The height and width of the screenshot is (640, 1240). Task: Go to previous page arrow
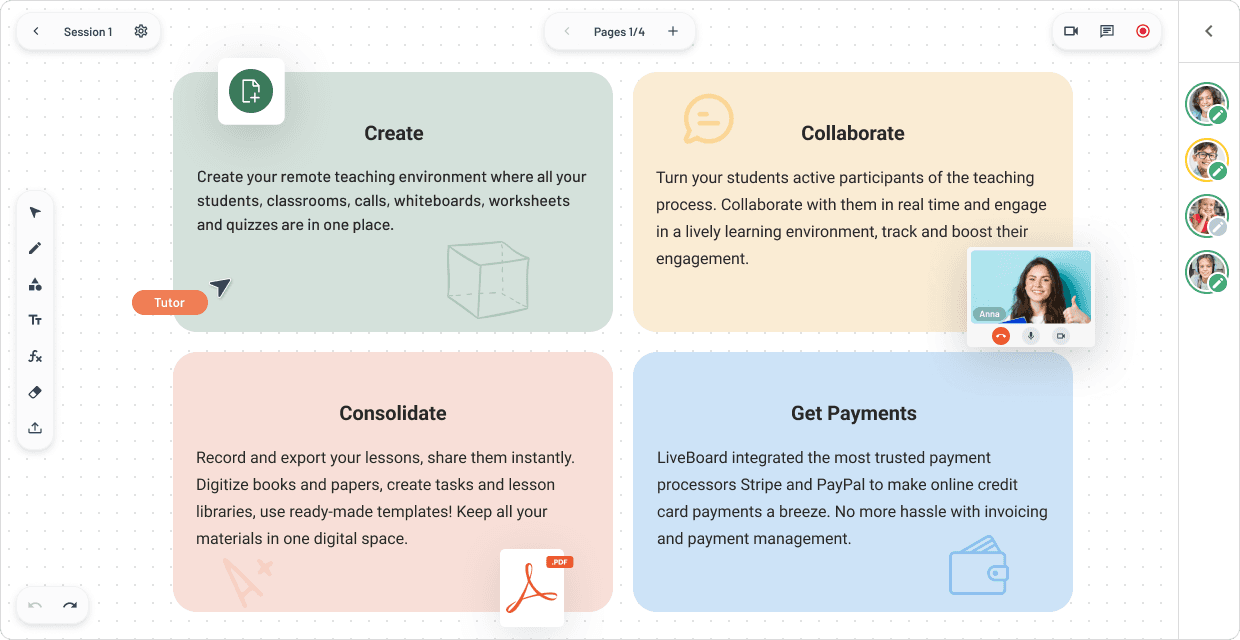click(567, 31)
